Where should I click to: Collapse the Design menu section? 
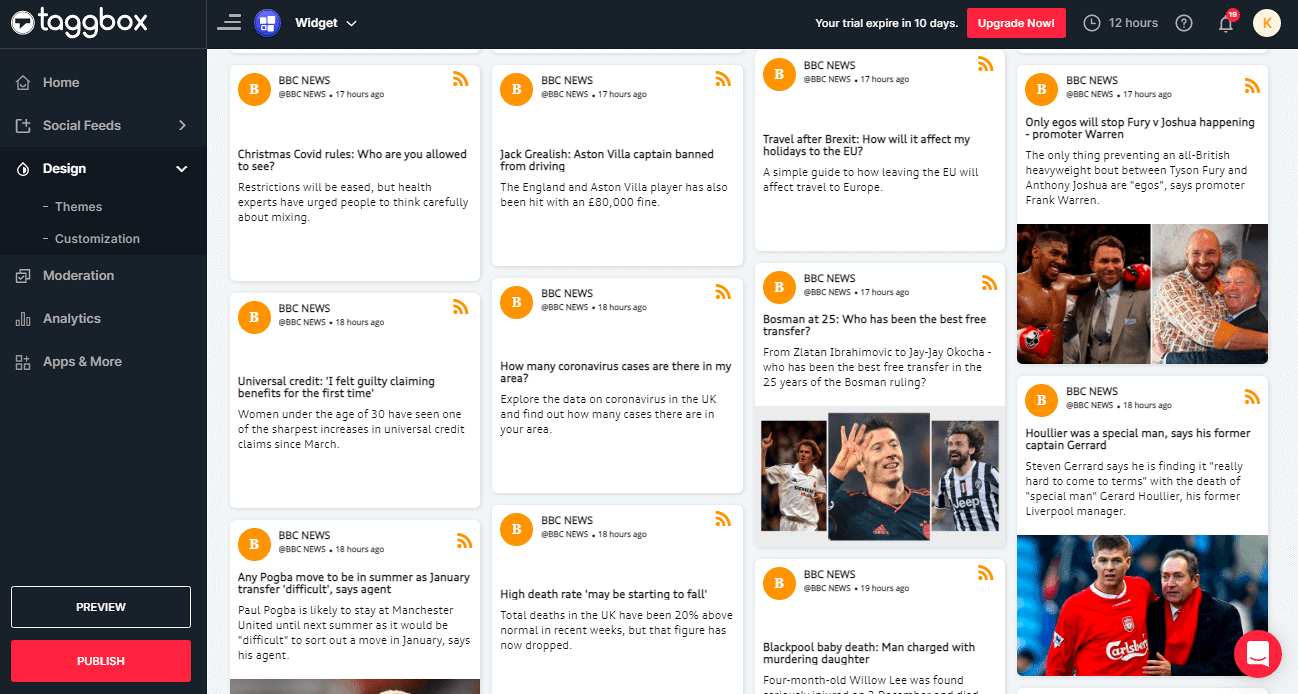182,169
